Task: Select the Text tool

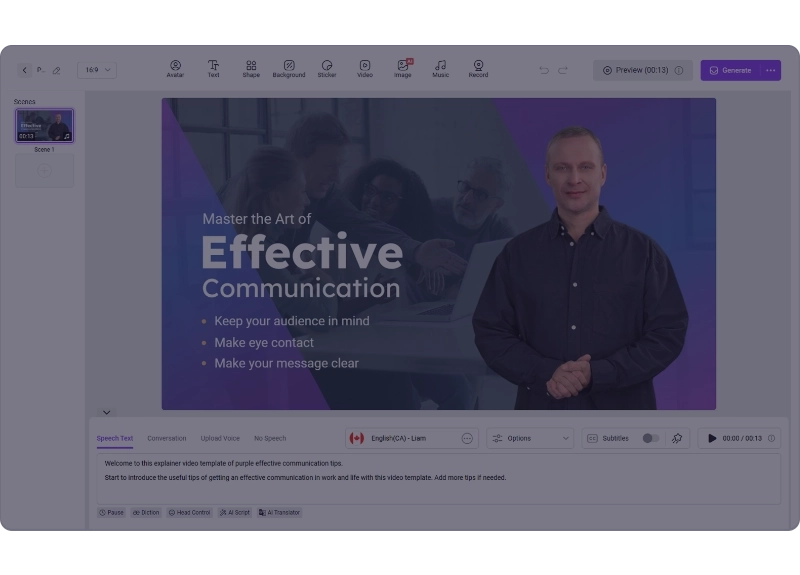Action: [213, 69]
